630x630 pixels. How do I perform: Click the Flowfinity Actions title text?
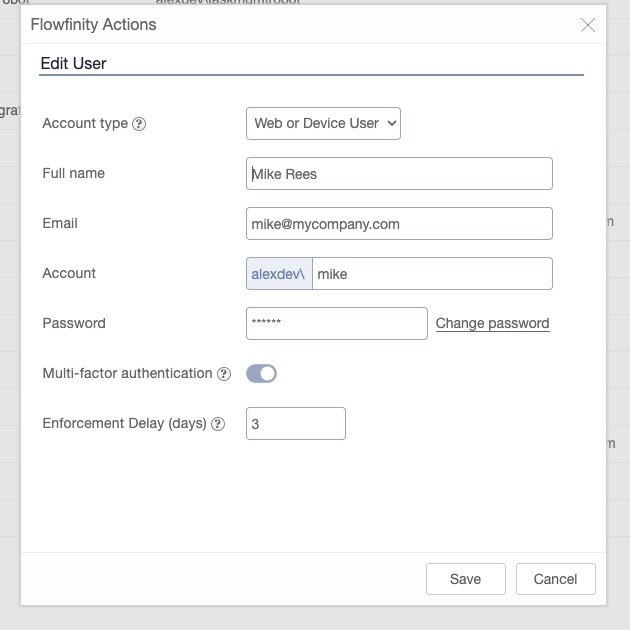click(x=94, y=25)
